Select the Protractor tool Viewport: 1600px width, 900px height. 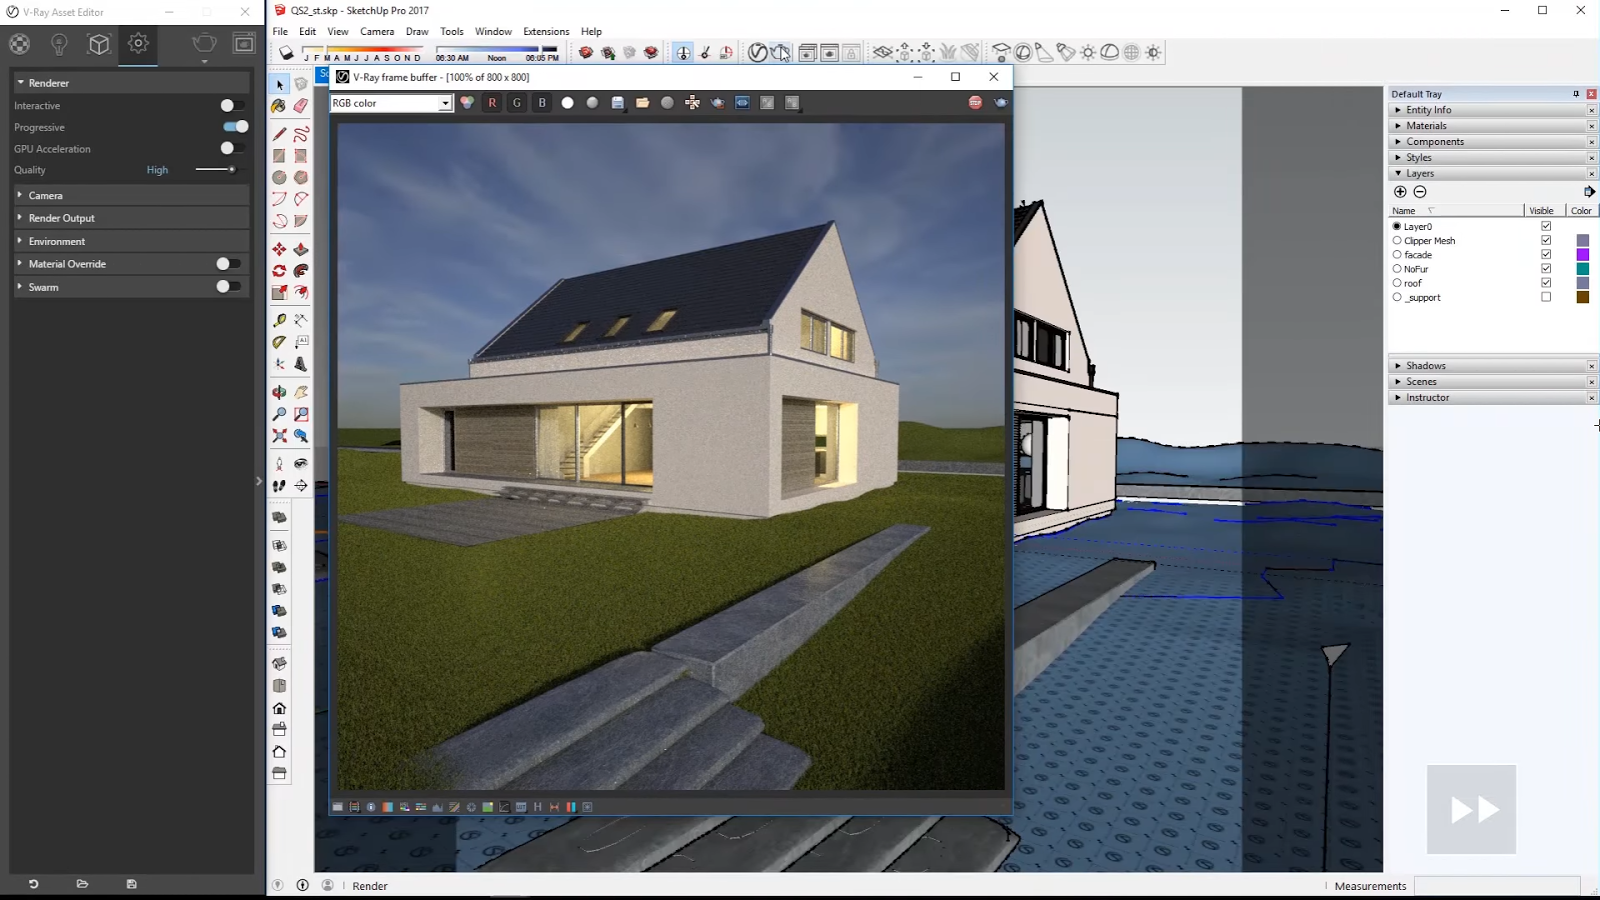tap(279, 342)
